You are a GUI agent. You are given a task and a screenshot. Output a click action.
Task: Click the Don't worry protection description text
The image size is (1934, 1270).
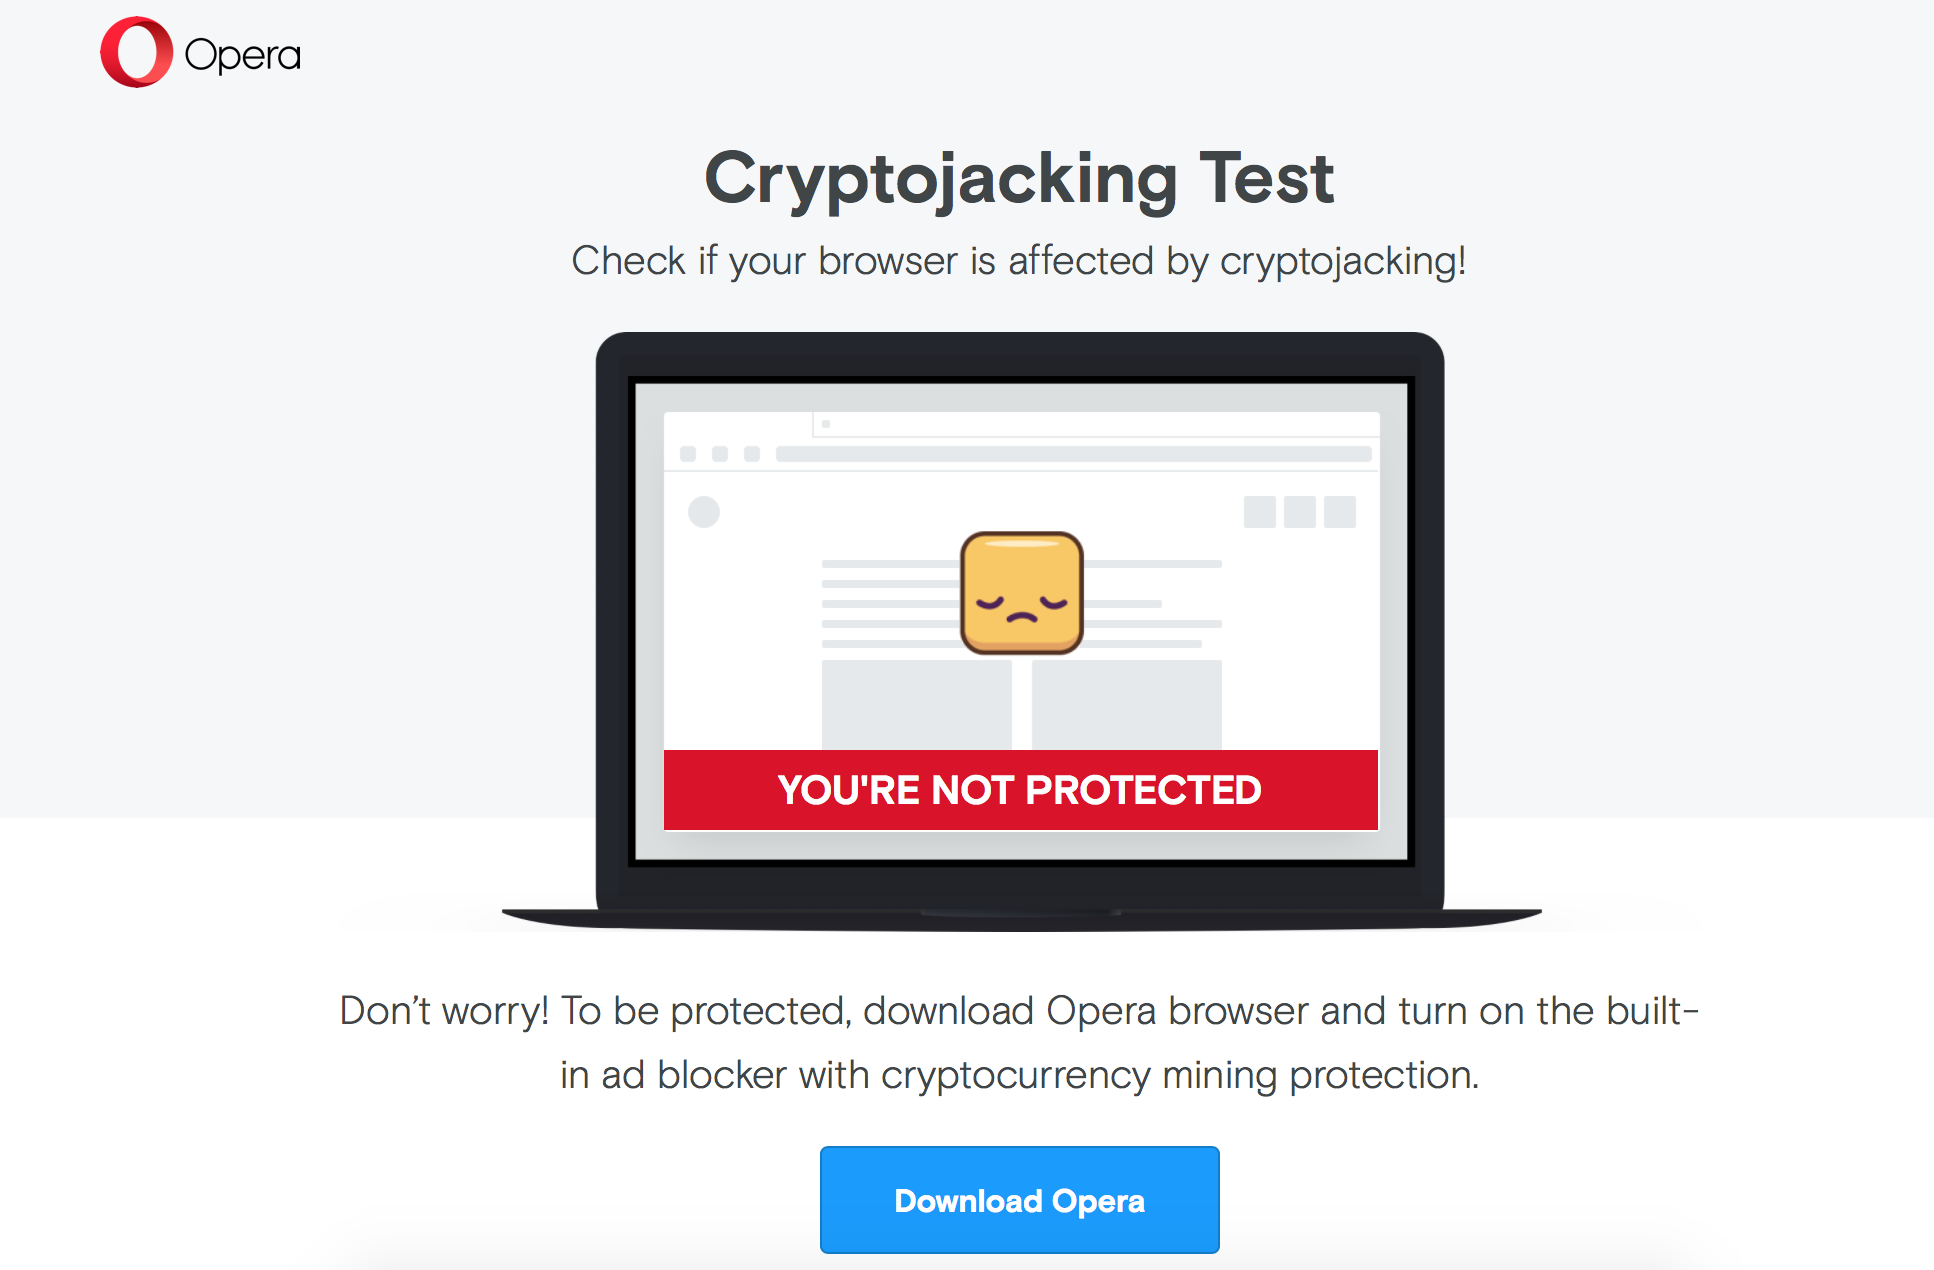1019,1042
